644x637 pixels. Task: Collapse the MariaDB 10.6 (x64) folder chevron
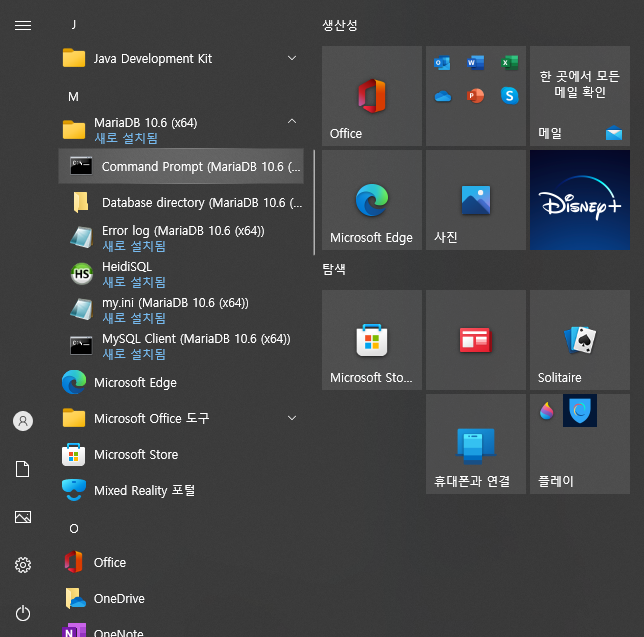[292, 121]
